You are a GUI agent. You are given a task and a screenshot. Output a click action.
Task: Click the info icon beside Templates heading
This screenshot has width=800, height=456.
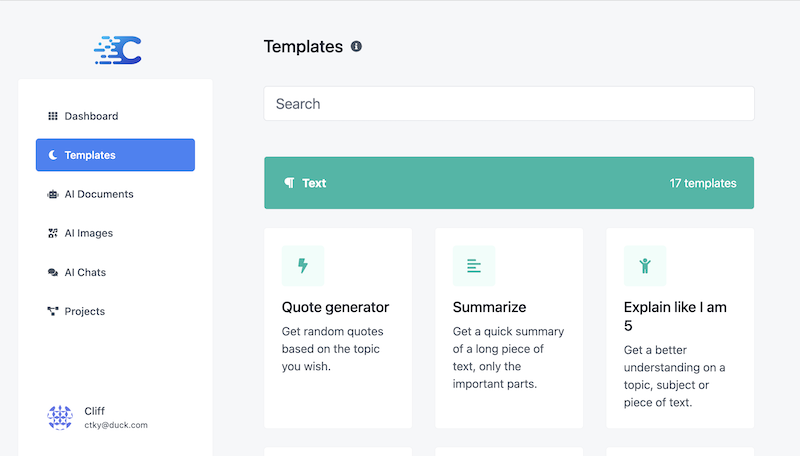tap(356, 46)
